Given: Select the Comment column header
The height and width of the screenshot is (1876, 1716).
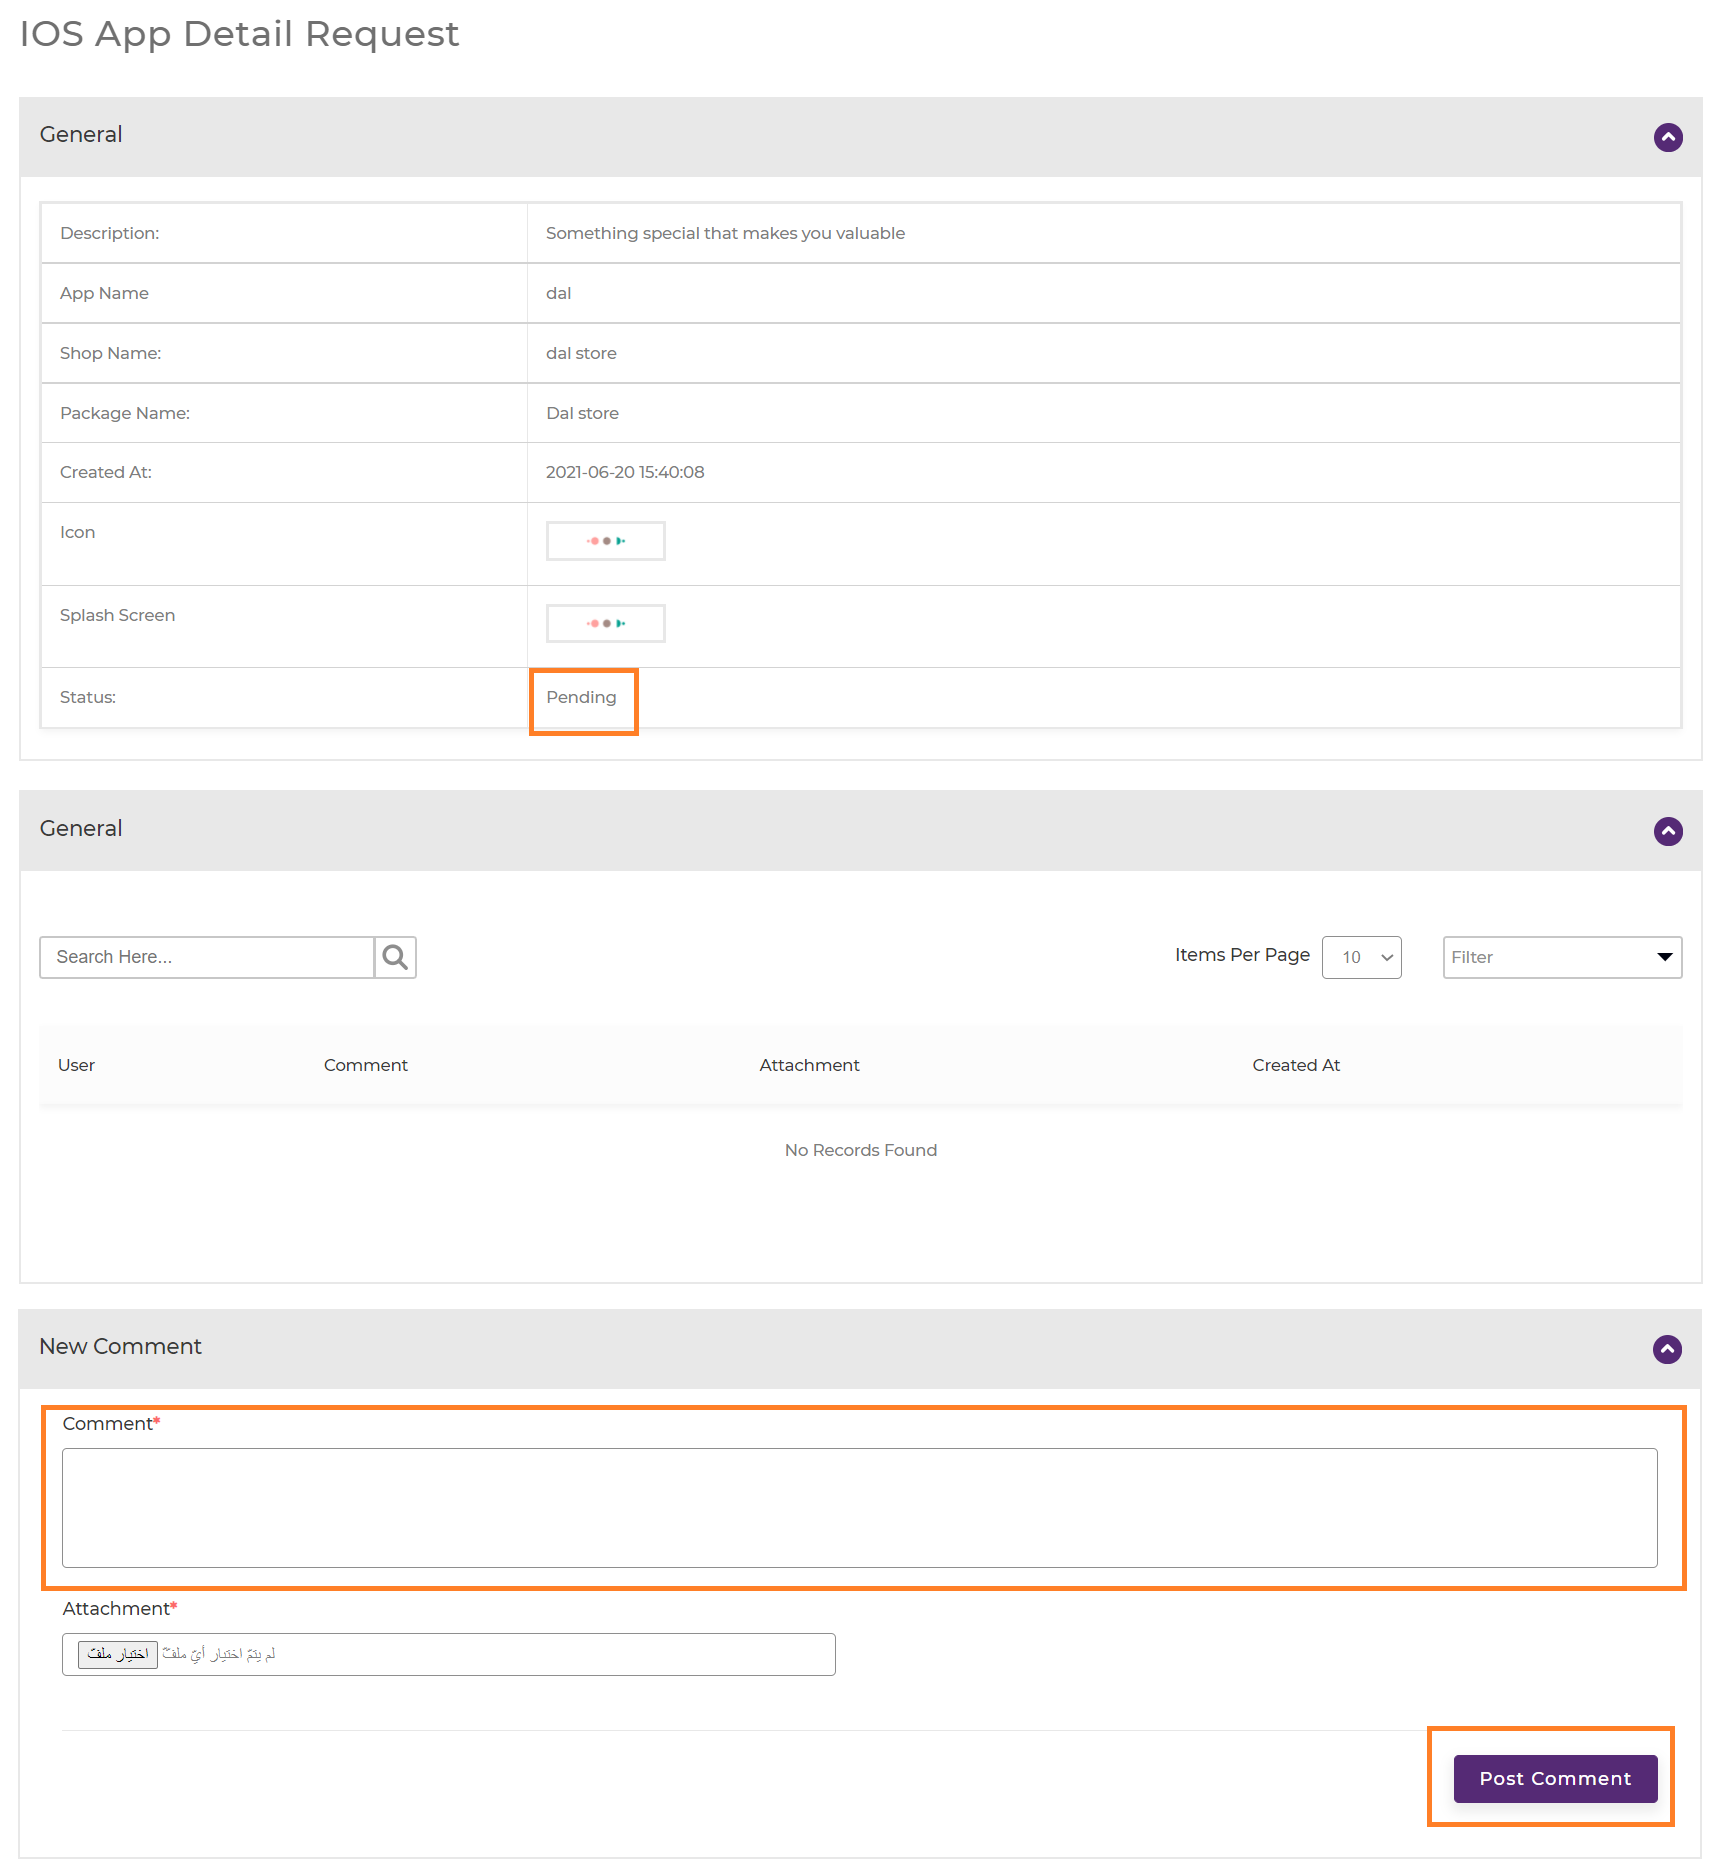Looking at the screenshot, I should [365, 1065].
